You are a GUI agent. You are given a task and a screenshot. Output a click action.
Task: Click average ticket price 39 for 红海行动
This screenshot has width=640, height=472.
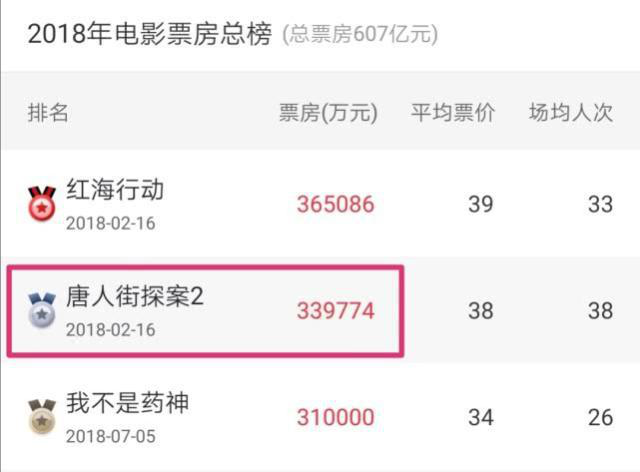(x=480, y=204)
